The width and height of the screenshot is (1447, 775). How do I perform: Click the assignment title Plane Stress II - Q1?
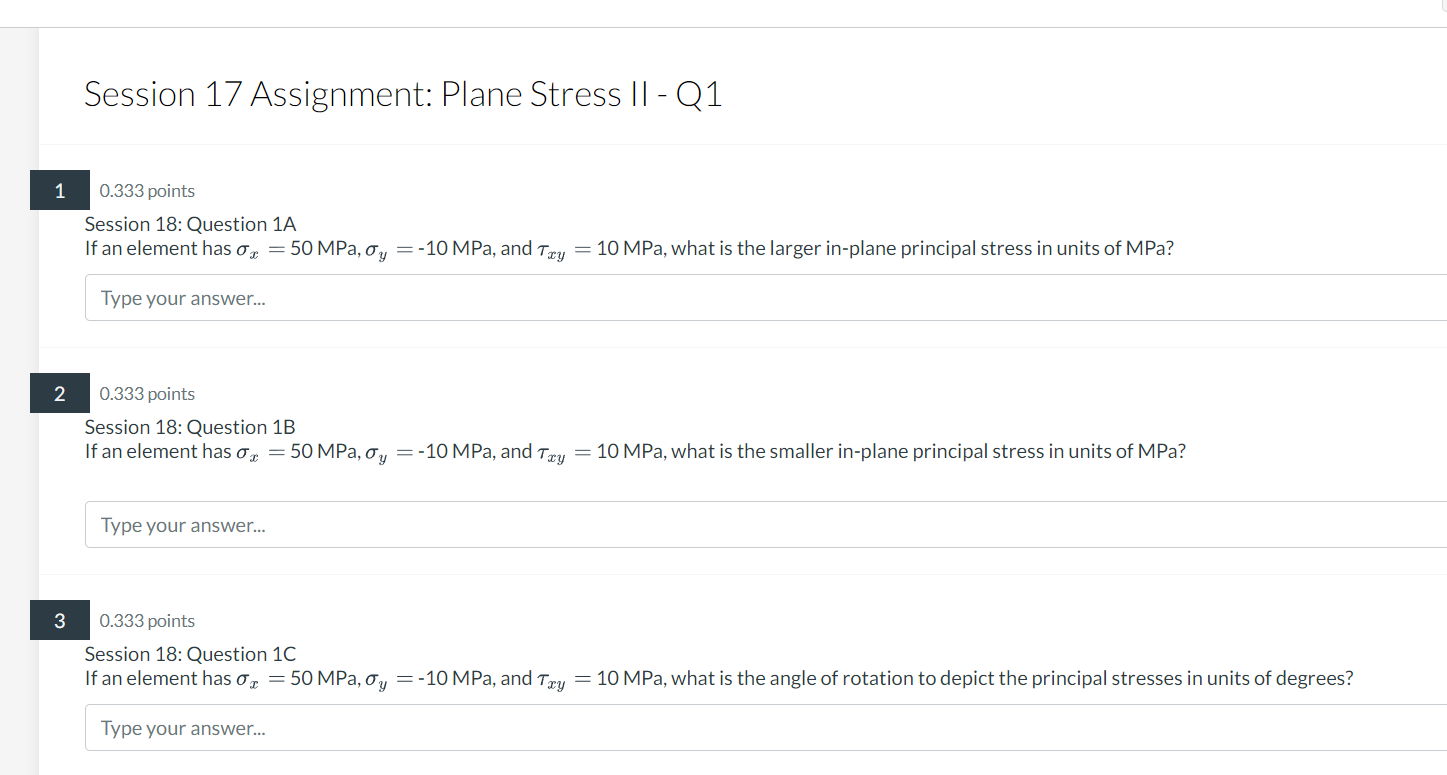404,94
